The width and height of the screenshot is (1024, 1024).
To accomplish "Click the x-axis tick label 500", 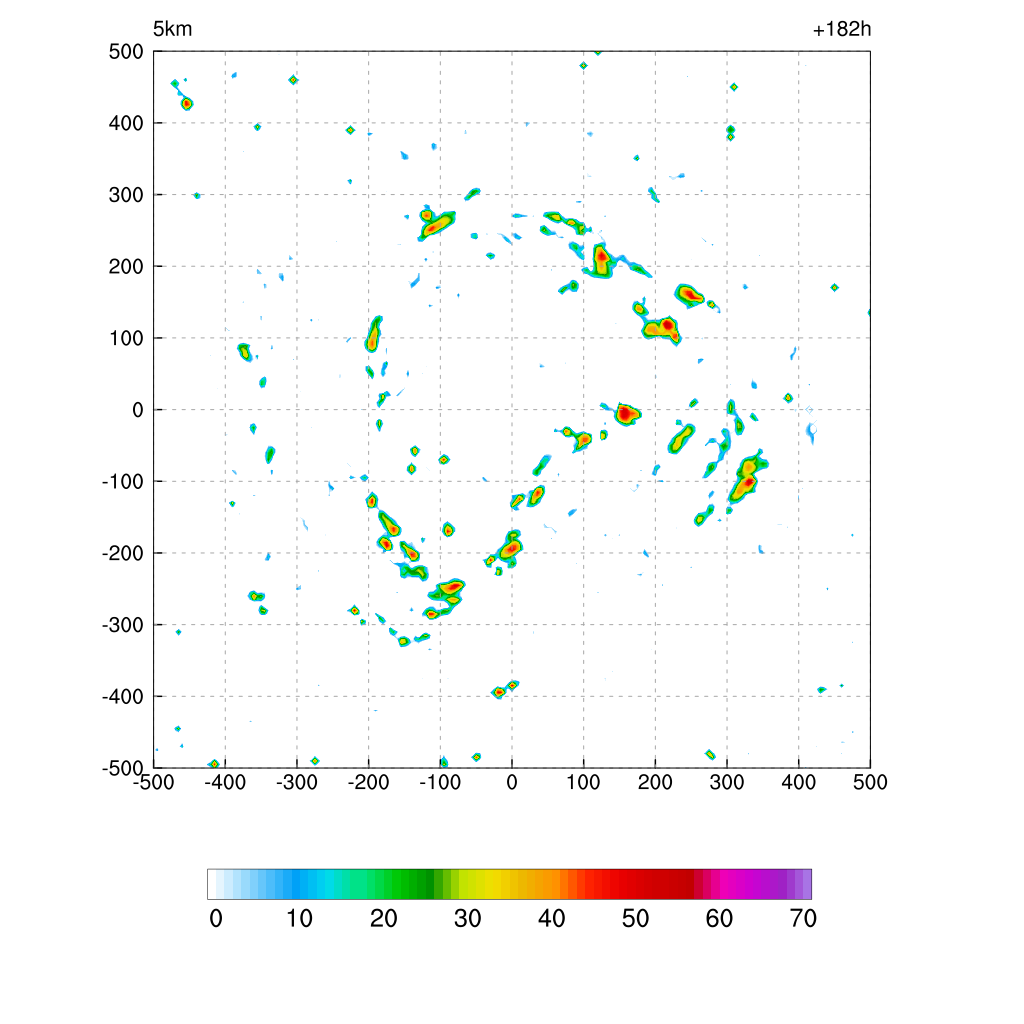I will (x=870, y=782).
